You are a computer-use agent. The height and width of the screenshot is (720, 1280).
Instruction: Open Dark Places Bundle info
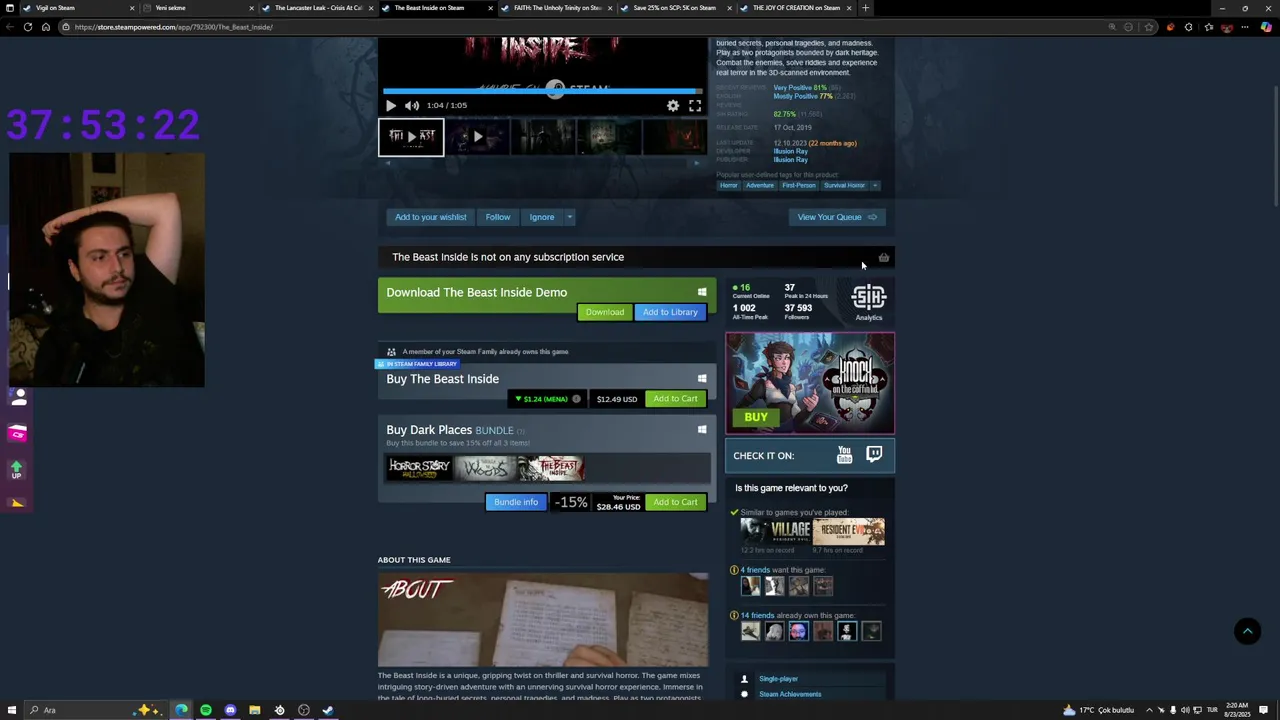(516, 502)
